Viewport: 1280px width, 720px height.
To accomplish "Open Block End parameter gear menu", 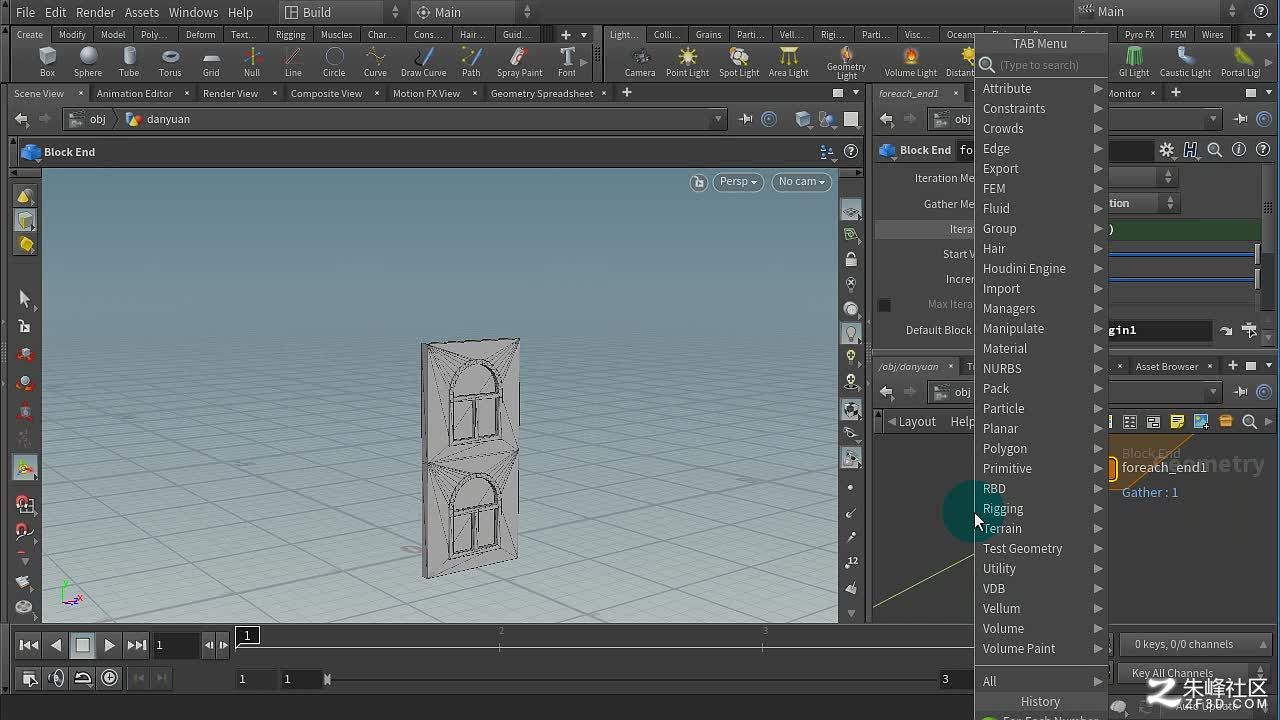I will click(1167, 150).
